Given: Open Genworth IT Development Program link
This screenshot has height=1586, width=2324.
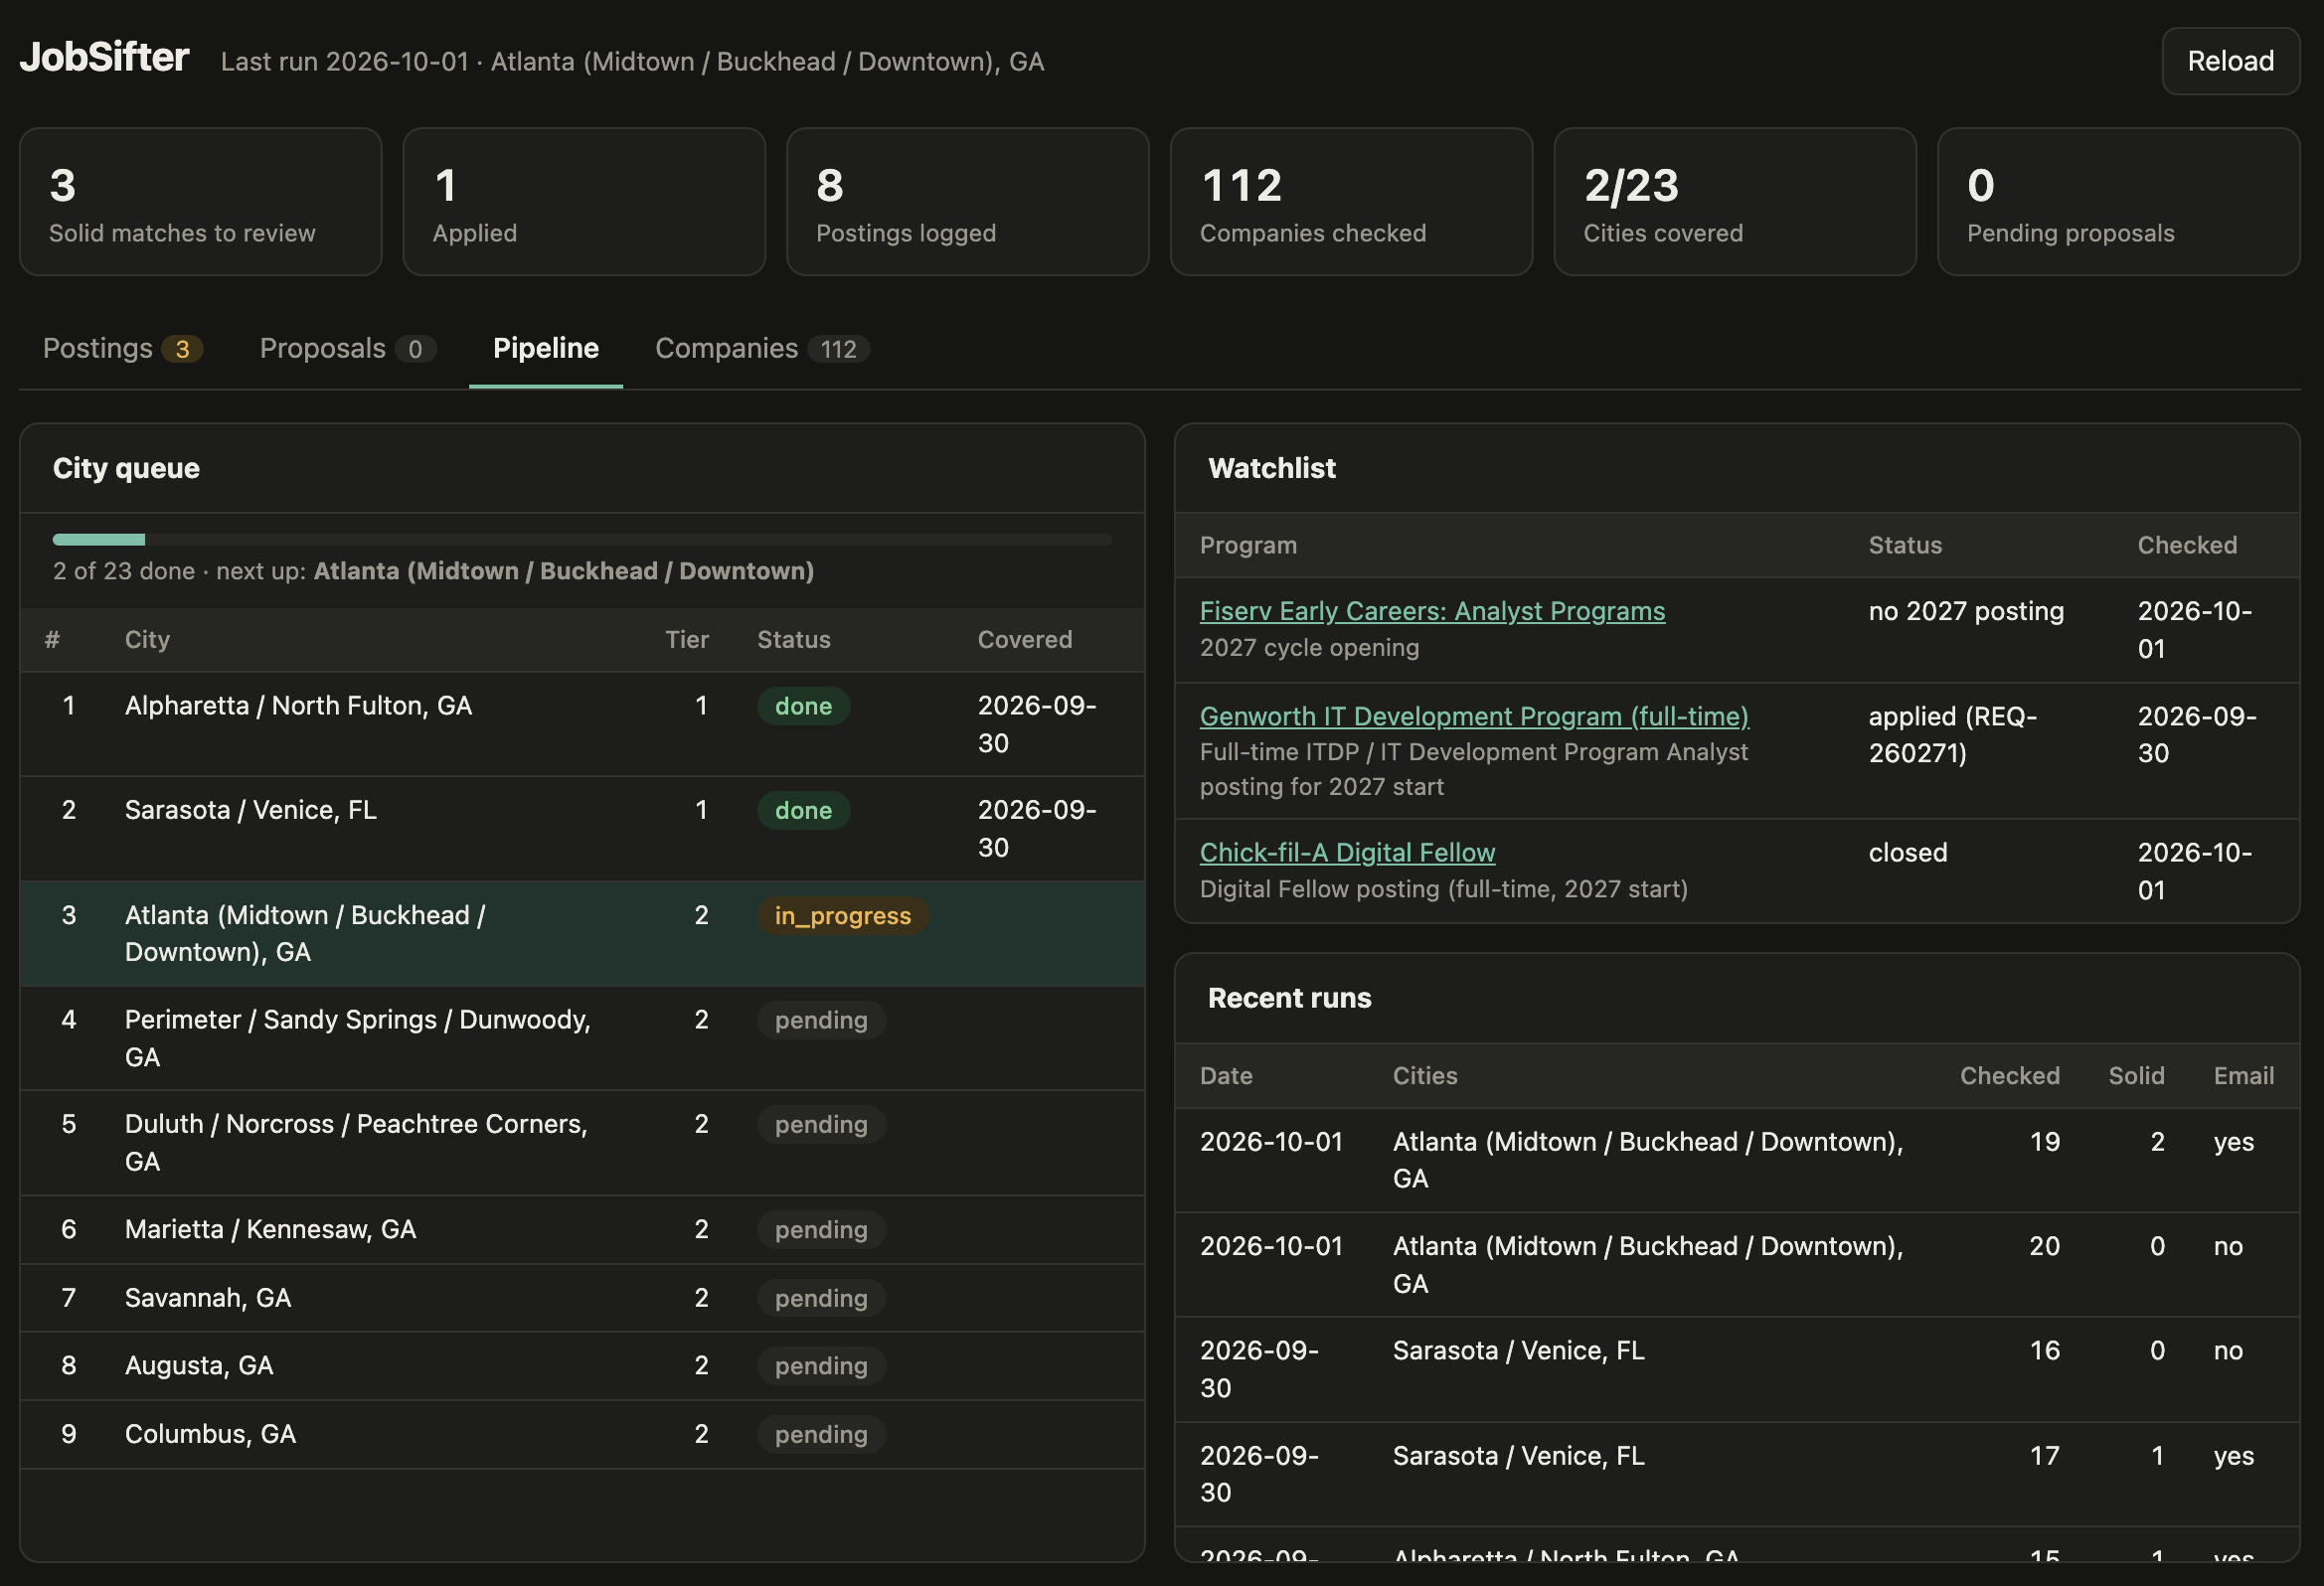Looking at the screenshot, I should click(1474, 716).
